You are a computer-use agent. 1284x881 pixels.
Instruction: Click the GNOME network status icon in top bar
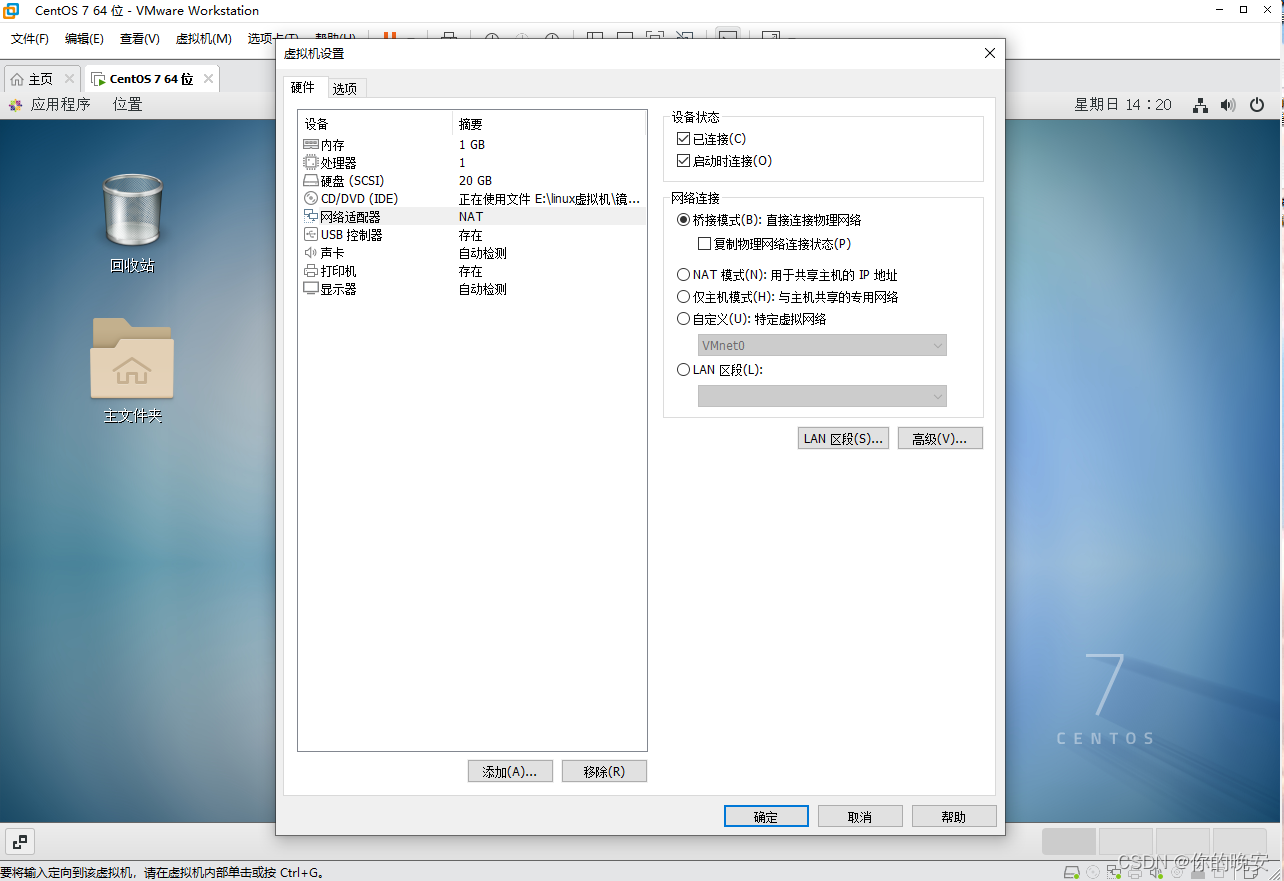(1201, 105)
